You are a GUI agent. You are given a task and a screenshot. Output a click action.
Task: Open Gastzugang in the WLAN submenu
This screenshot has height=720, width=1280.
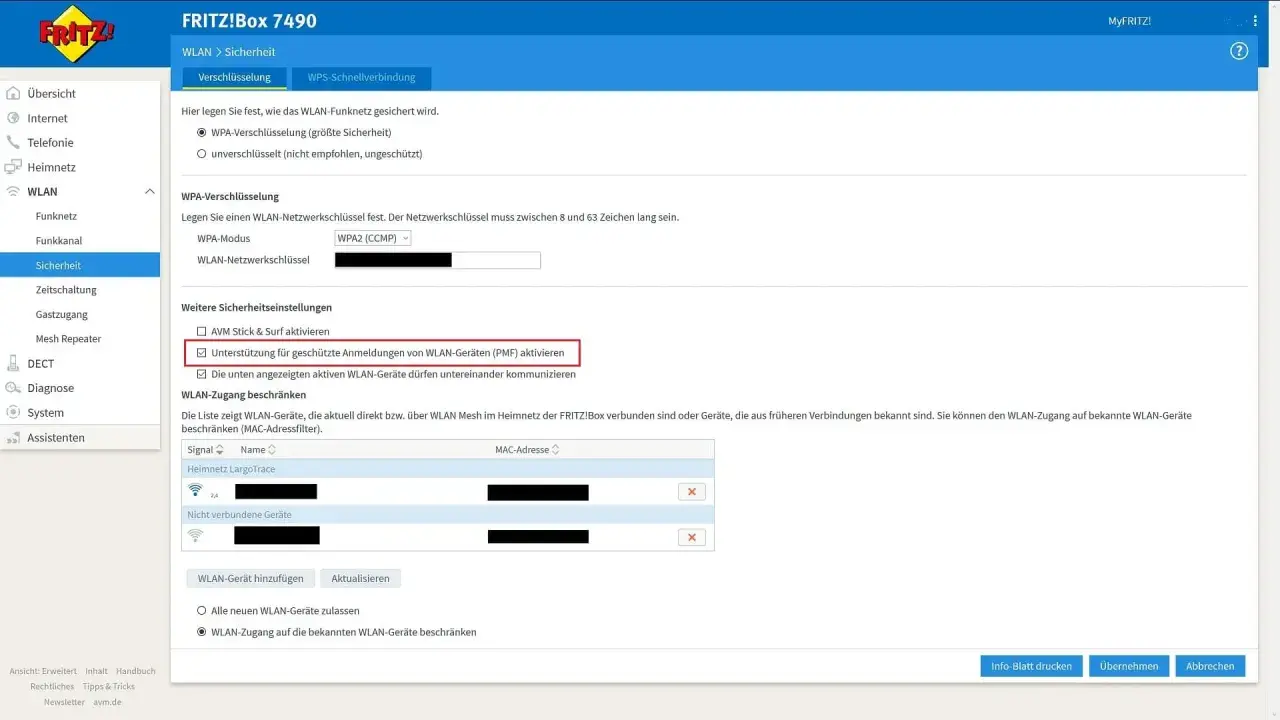(x=62, y=314)
